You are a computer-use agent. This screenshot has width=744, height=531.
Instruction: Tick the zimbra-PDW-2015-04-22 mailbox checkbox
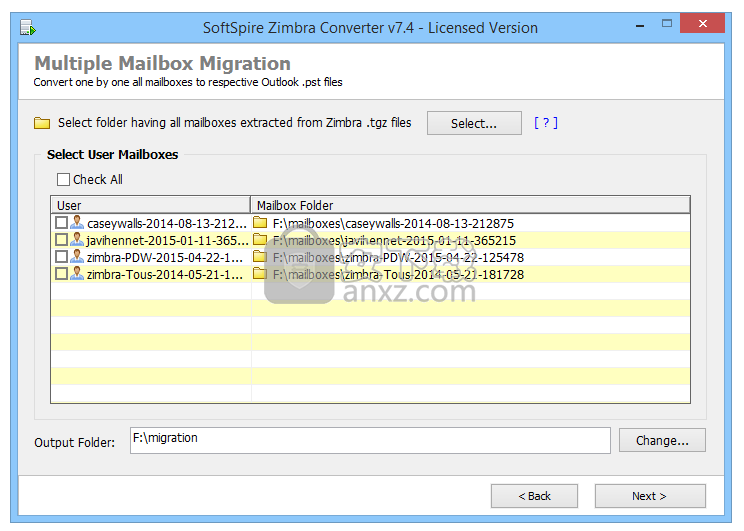(61, 257)
